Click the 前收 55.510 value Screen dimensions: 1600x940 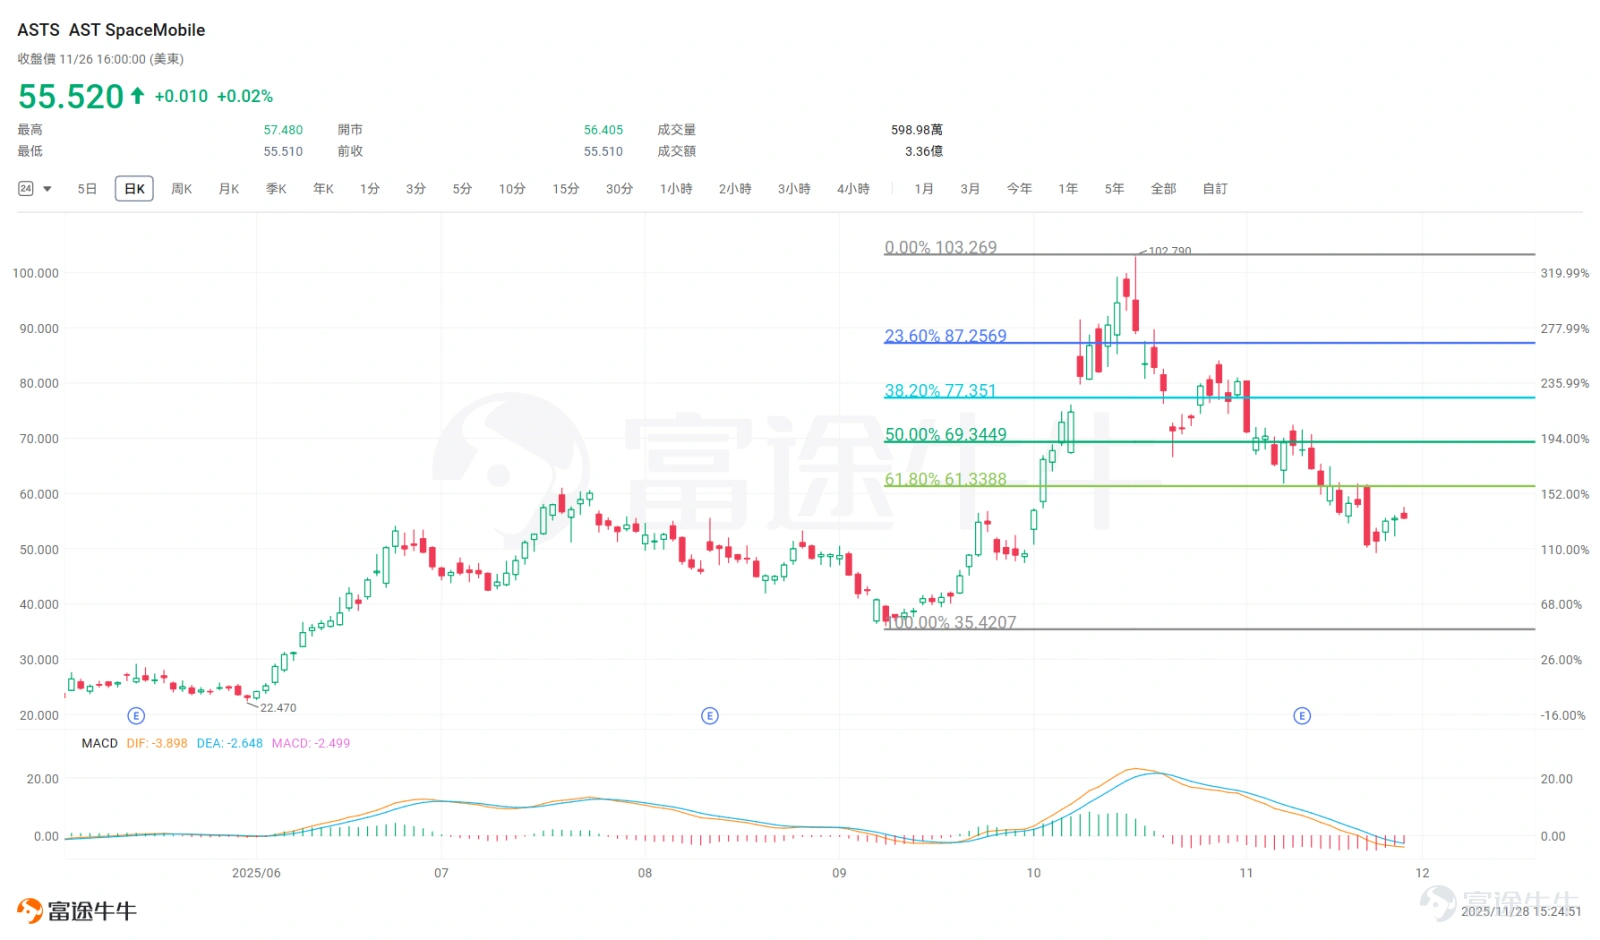[x=603, y=152]
